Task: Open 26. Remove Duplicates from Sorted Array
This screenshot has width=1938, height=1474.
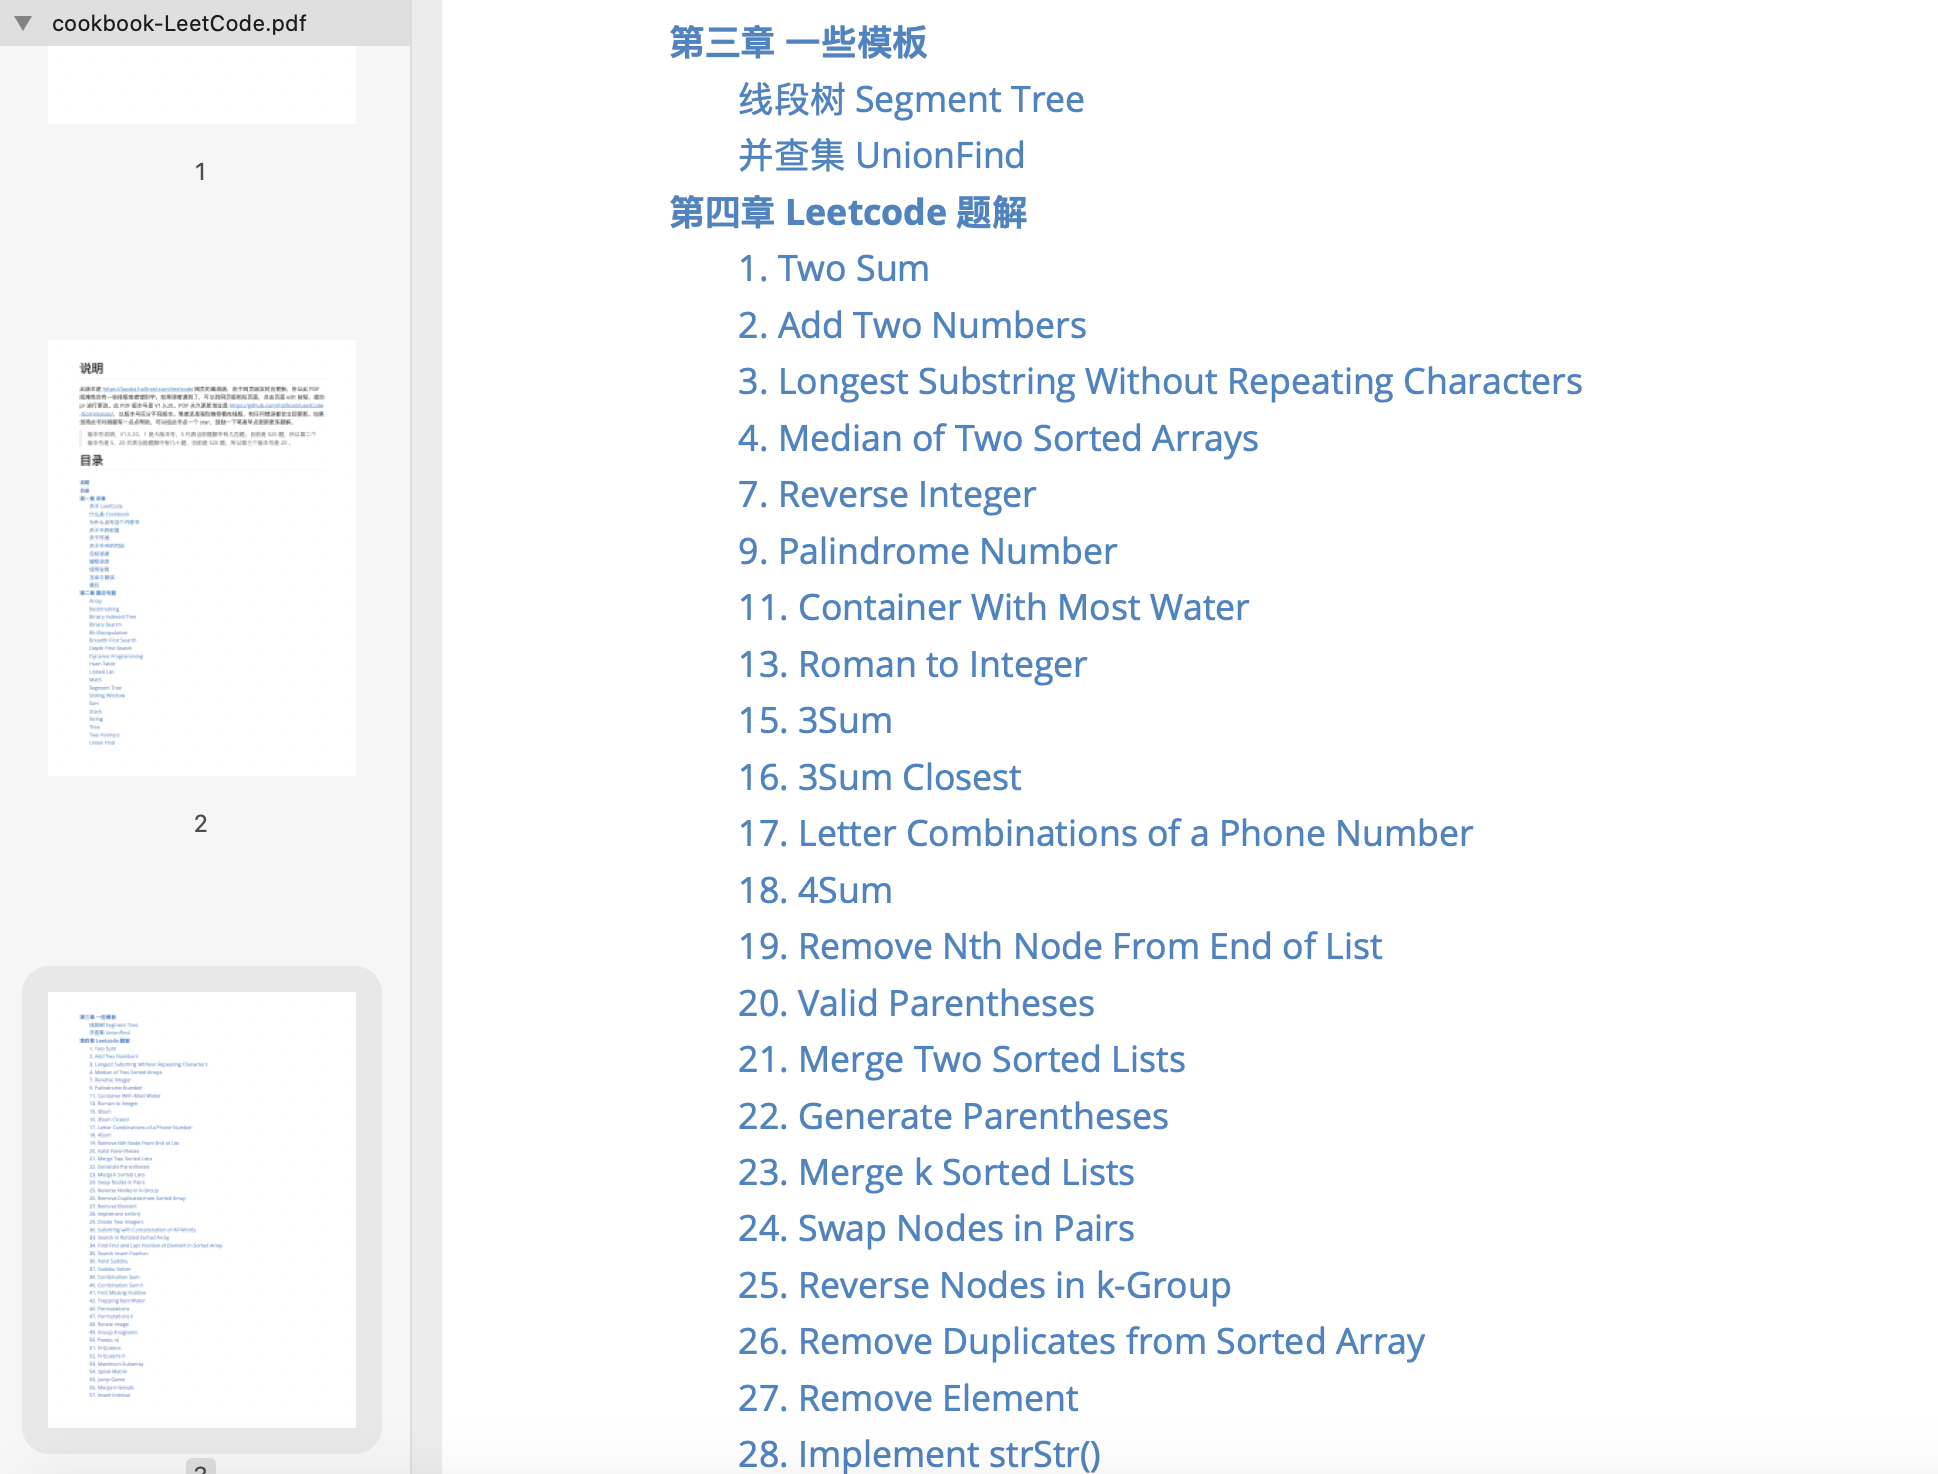Action: (1081, 1342)
